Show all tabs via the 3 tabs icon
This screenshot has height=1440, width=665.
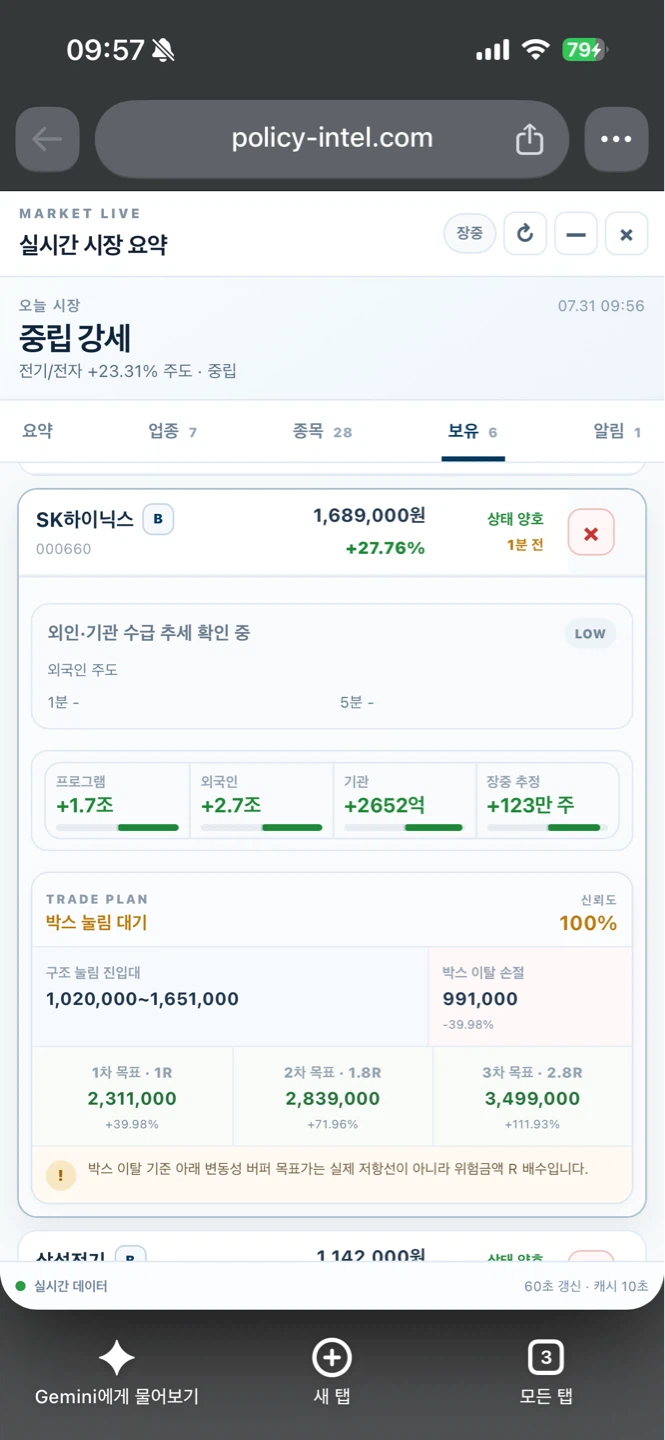coord(546,1358)
